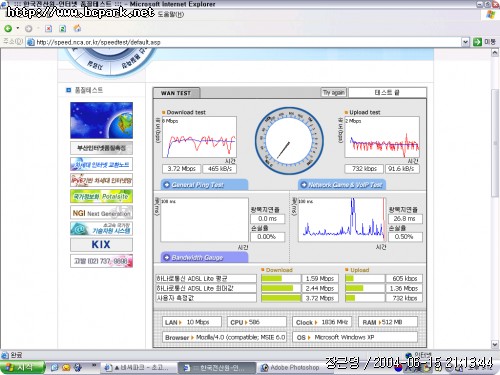The image size is (500, 375).
Task: Click the 0.50% loss rate value
Action: pos(405,237)
